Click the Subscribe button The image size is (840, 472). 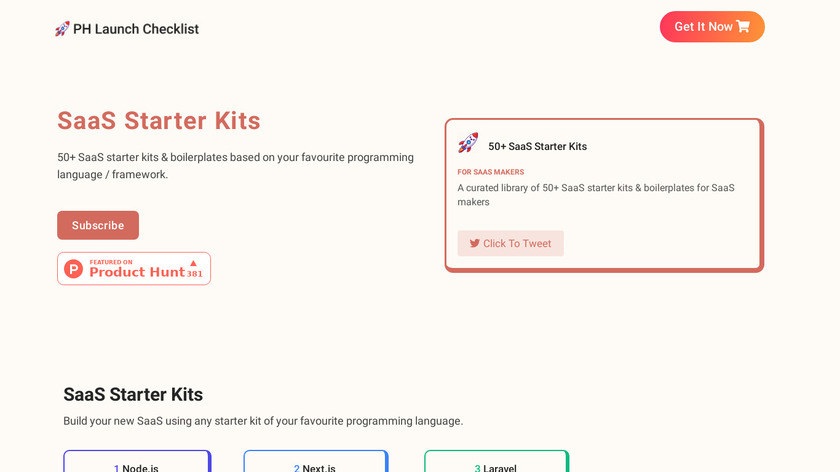click(x=98, y=225)
